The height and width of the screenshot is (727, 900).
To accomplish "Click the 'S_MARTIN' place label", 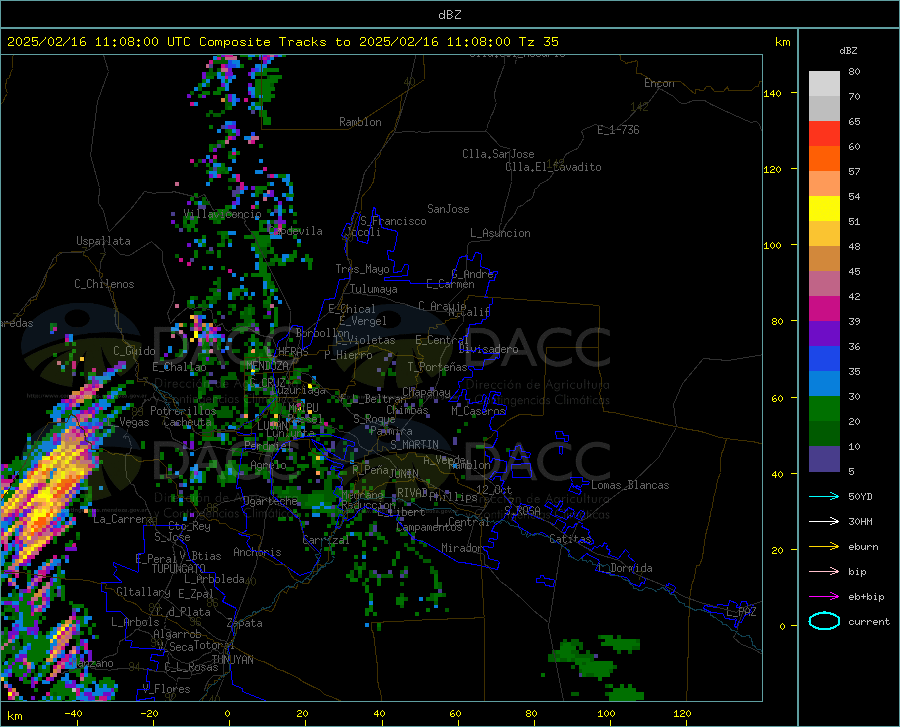I will 414,445.
